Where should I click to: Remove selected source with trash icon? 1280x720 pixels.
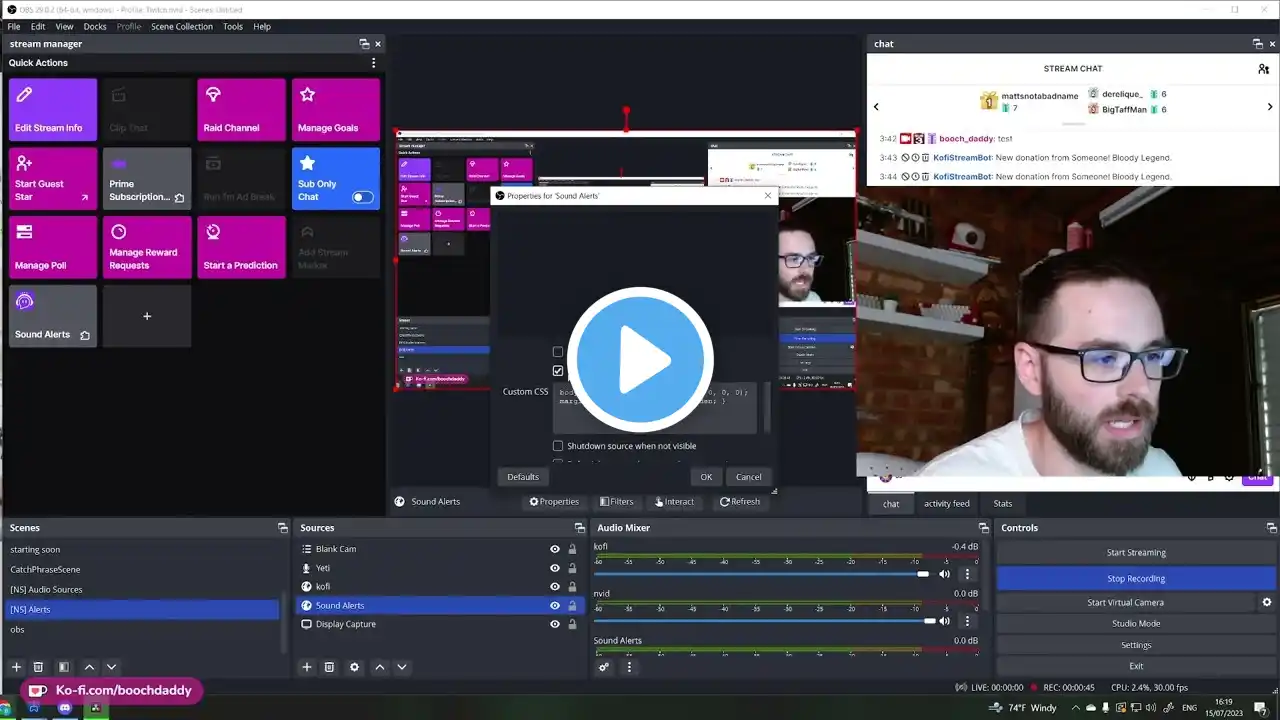[x=329, y=667]
